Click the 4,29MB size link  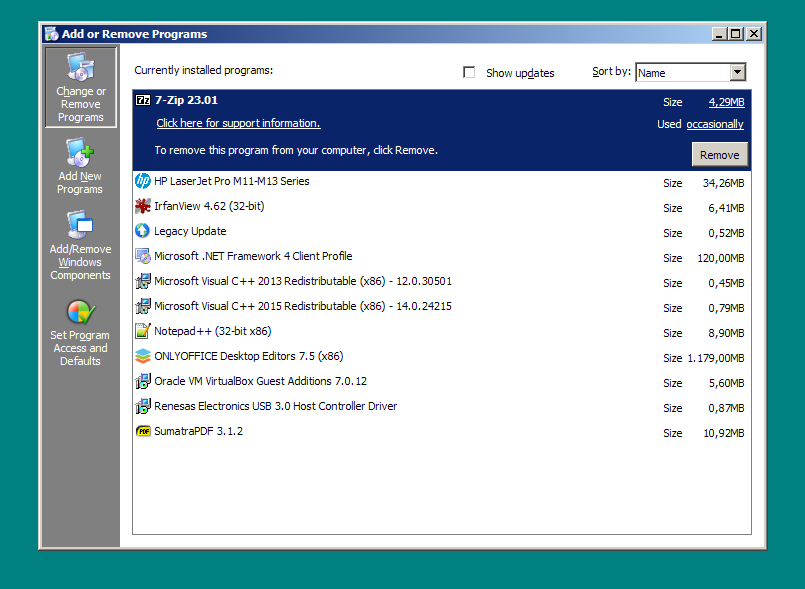click(x=726, y=103)
